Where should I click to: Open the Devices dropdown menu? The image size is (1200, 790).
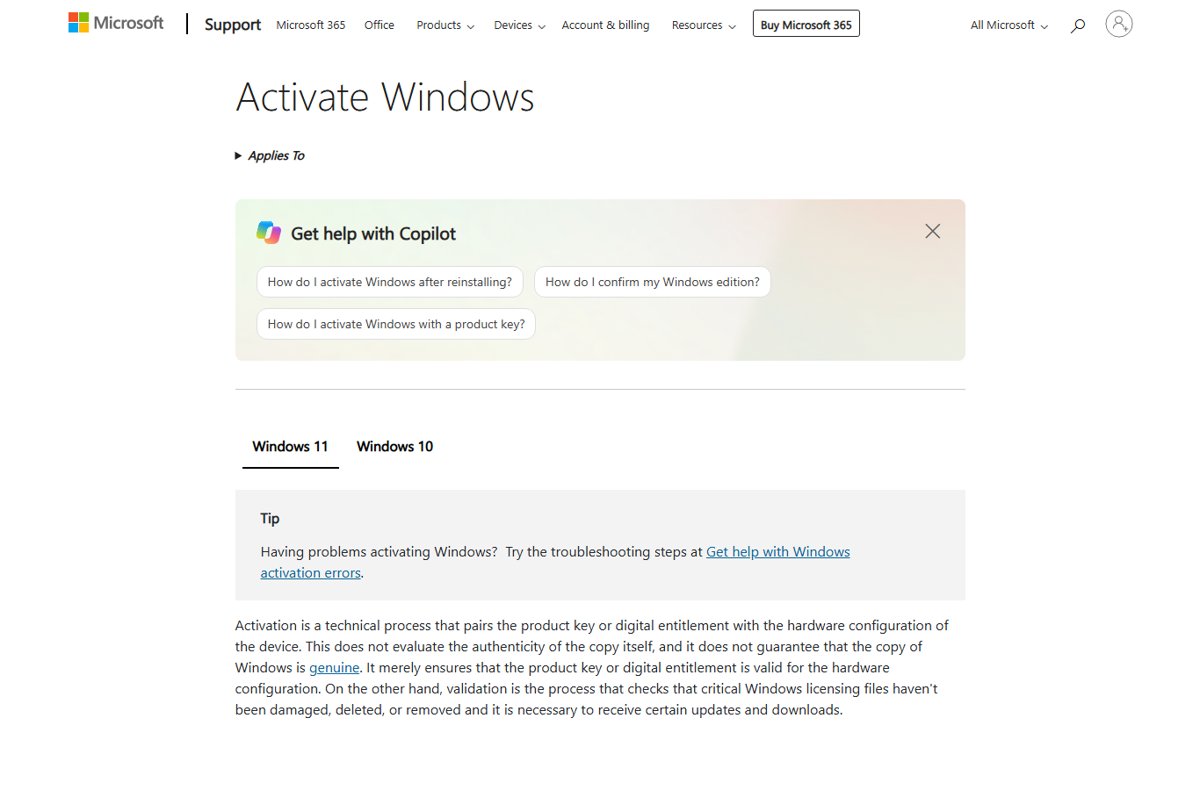[x=520, y=25]
